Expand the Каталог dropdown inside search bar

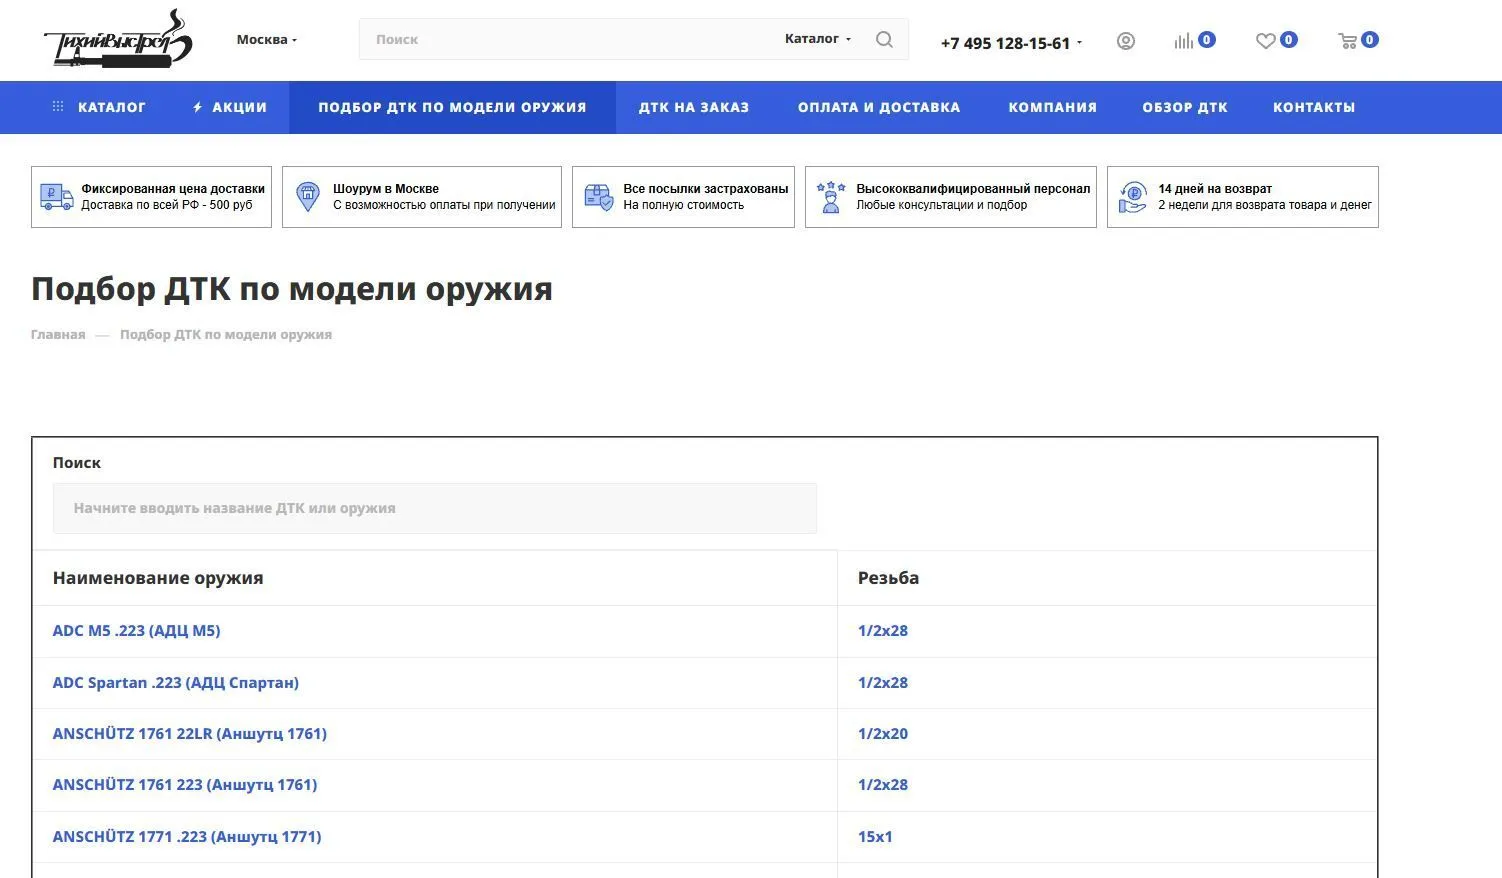(817, 39)
